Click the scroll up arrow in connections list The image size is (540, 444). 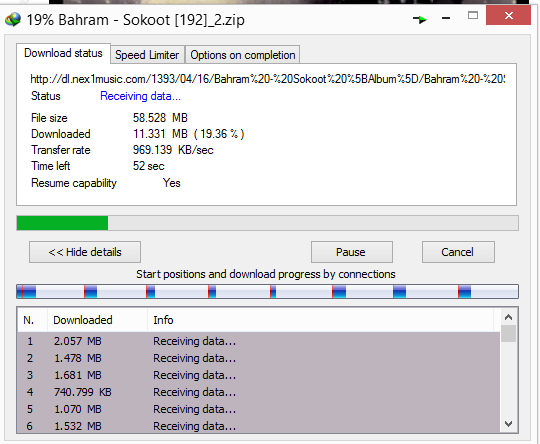pyautogui.click(x=508, y=317)
